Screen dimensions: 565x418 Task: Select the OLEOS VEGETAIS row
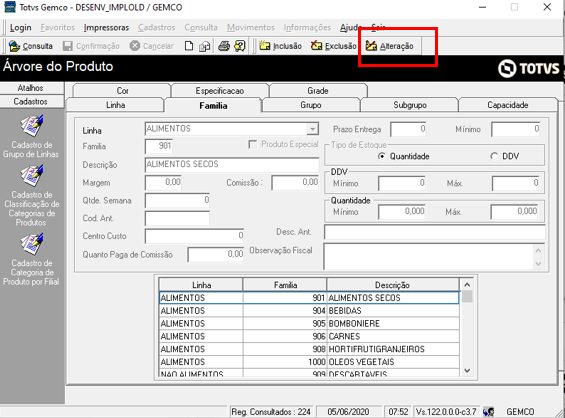[309, 362]
